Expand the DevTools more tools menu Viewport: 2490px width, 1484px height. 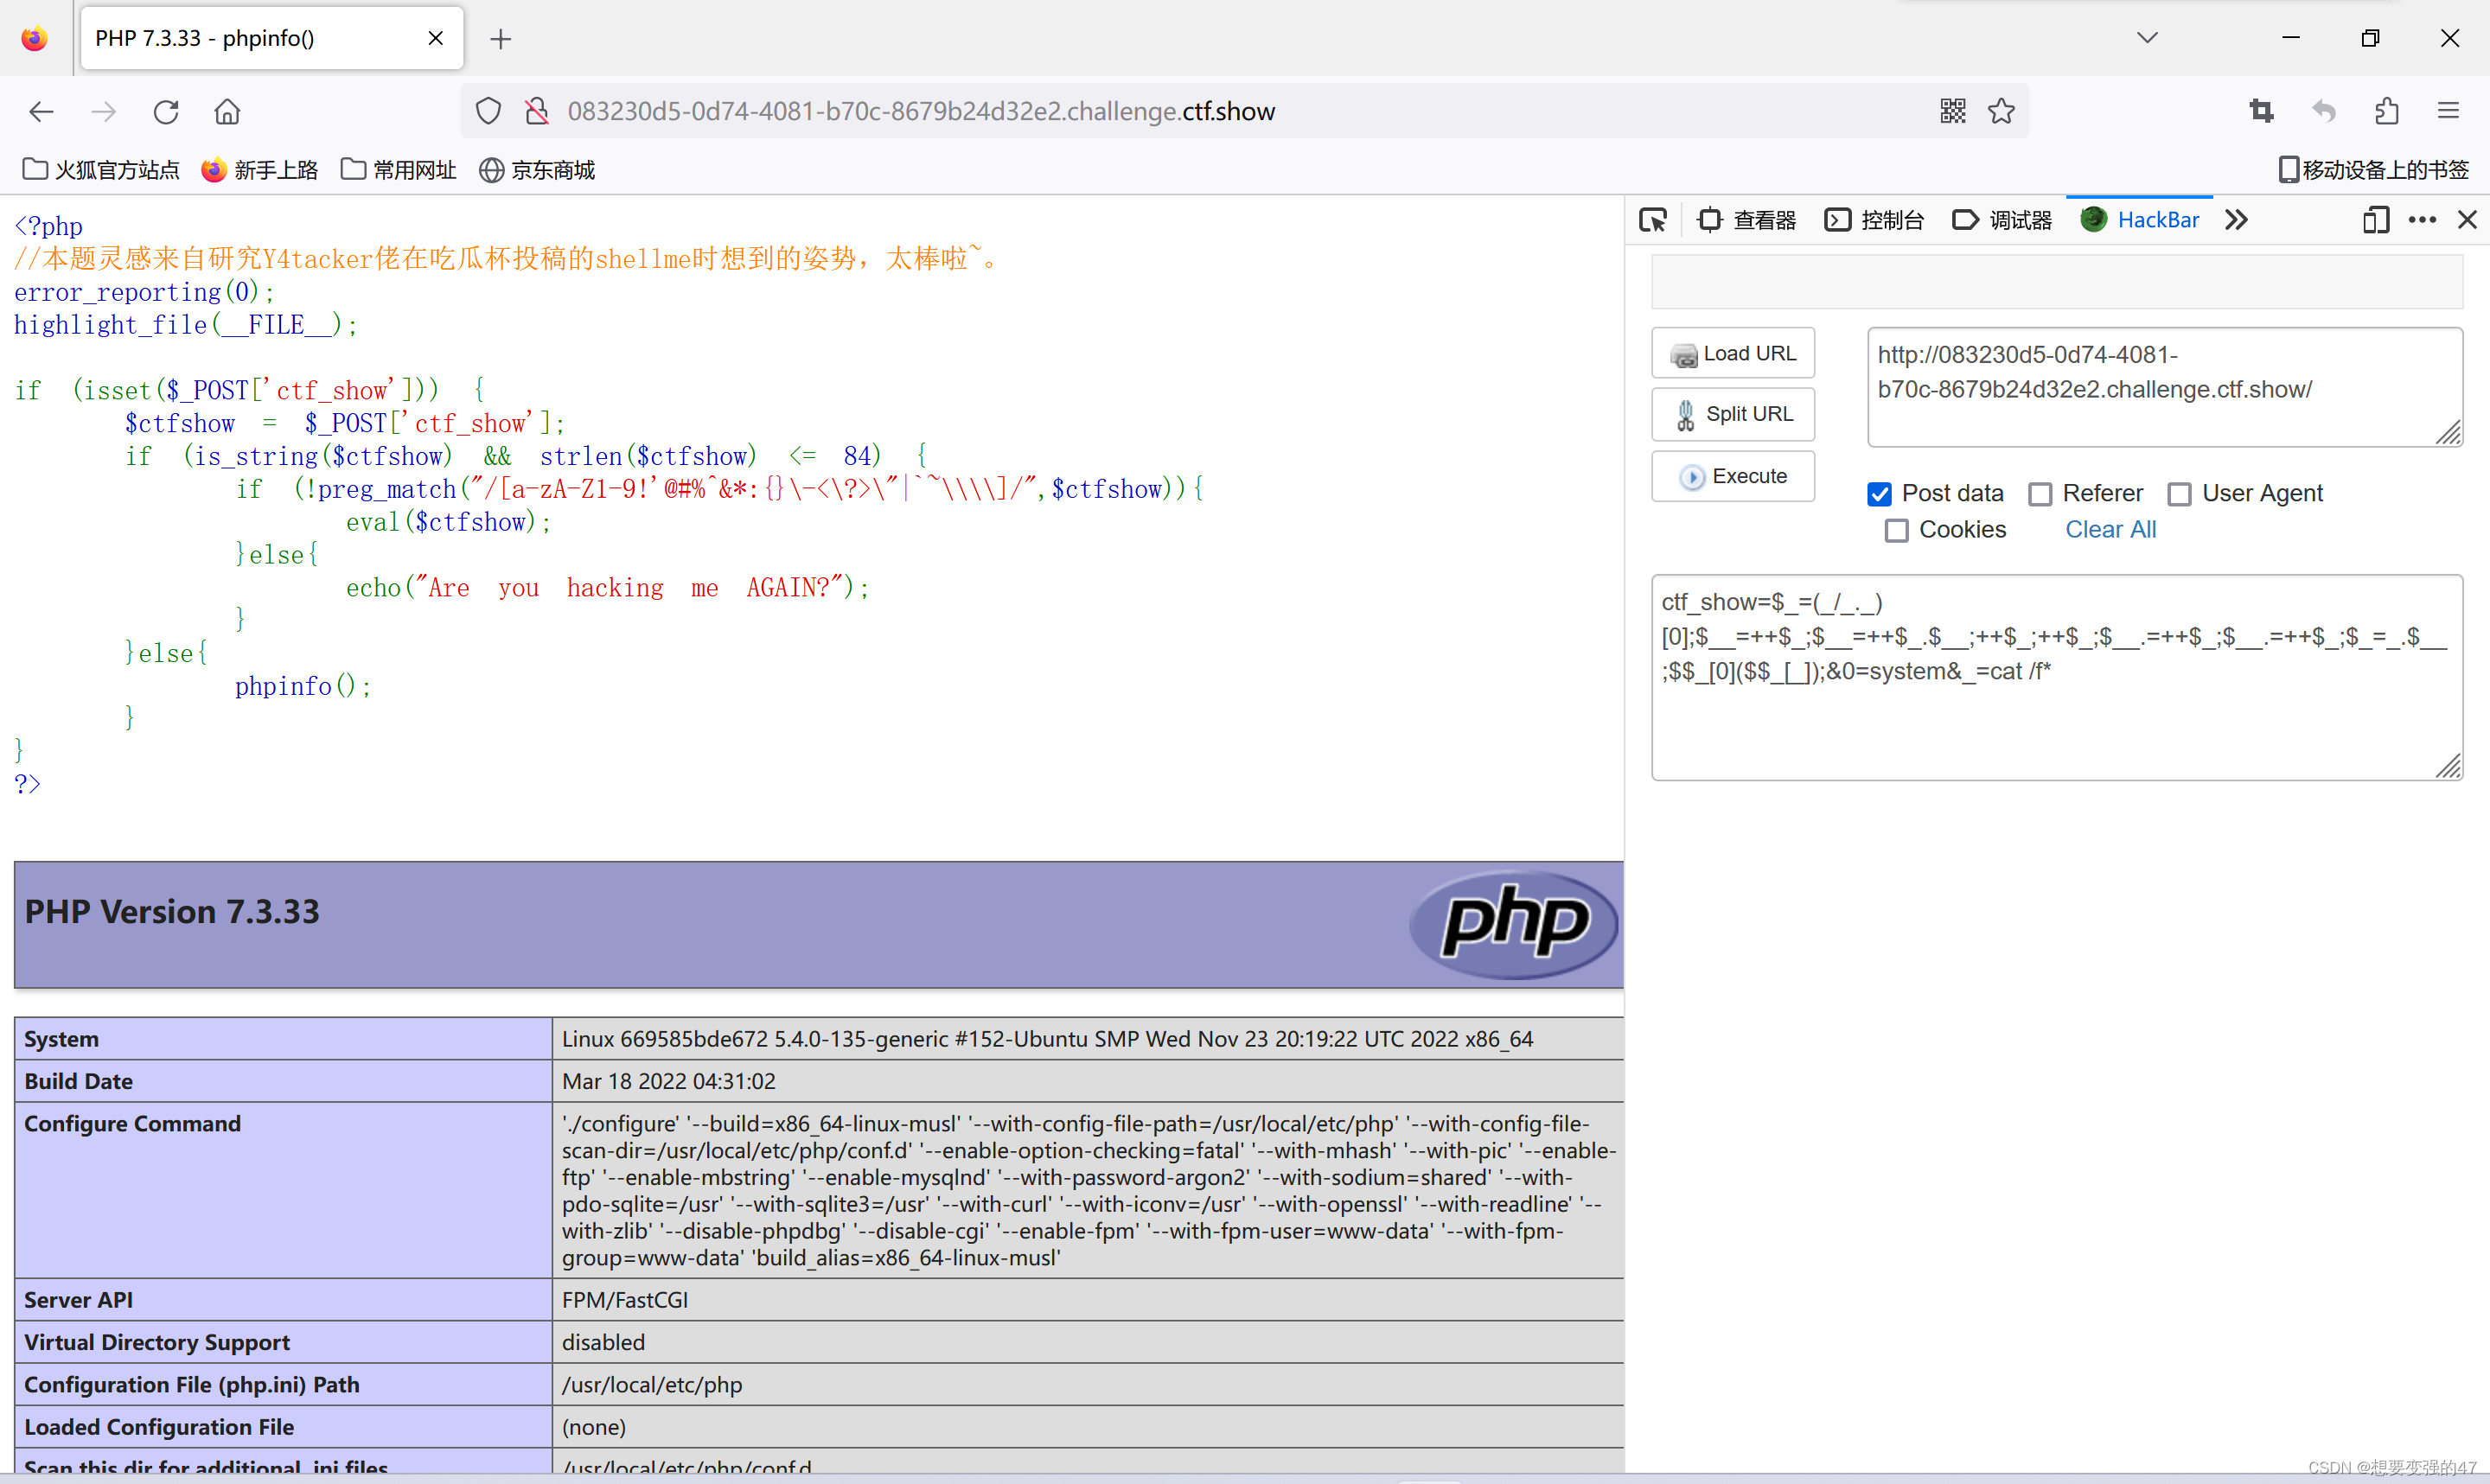point(2234,219)
